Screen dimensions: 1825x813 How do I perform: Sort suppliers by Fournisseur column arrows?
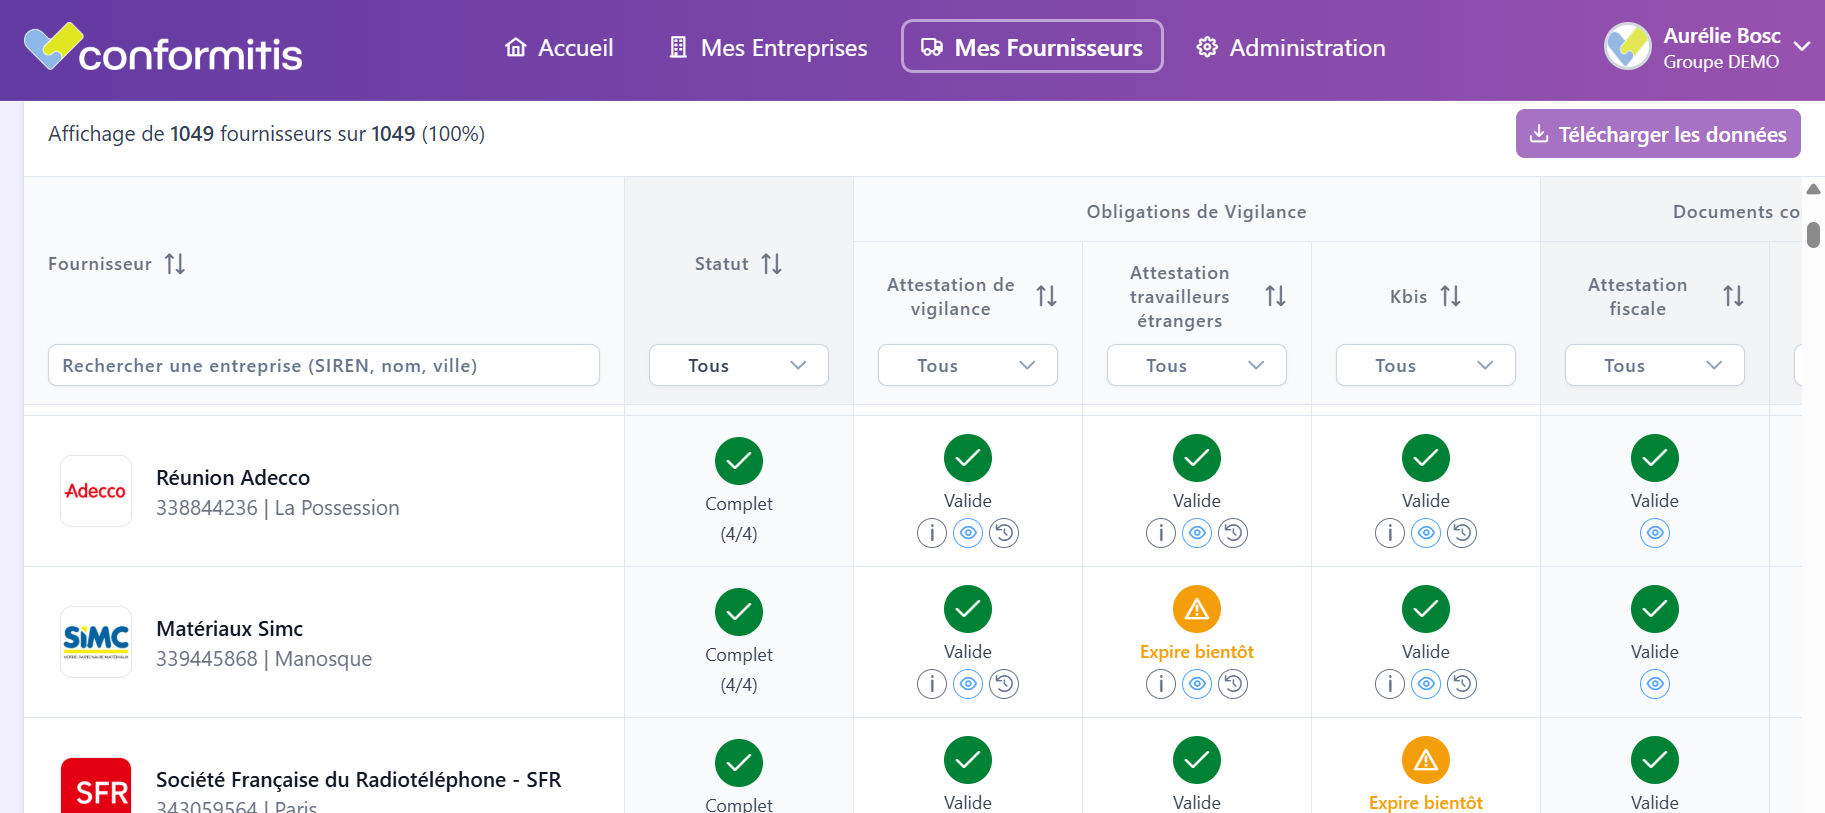(175, 264)
